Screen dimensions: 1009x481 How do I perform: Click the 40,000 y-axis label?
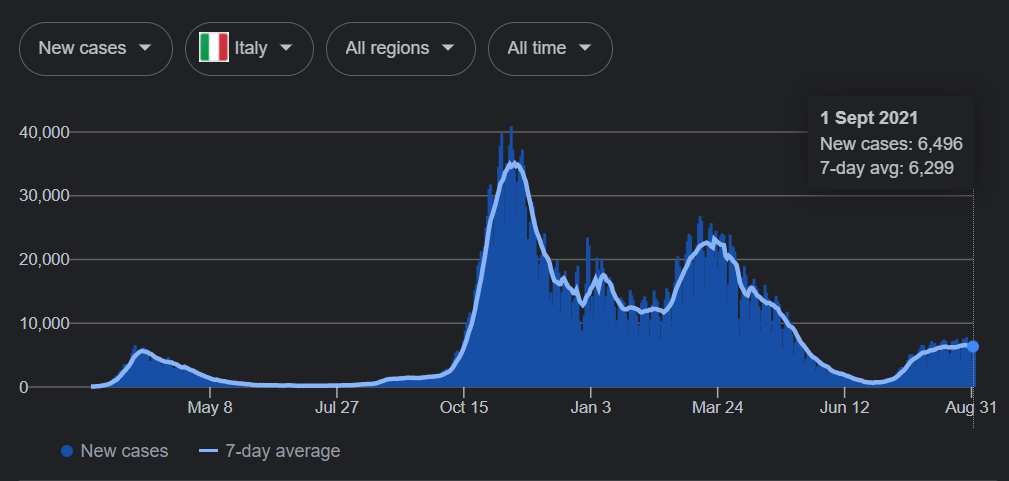pyautogui.click(x=42, y=132)
